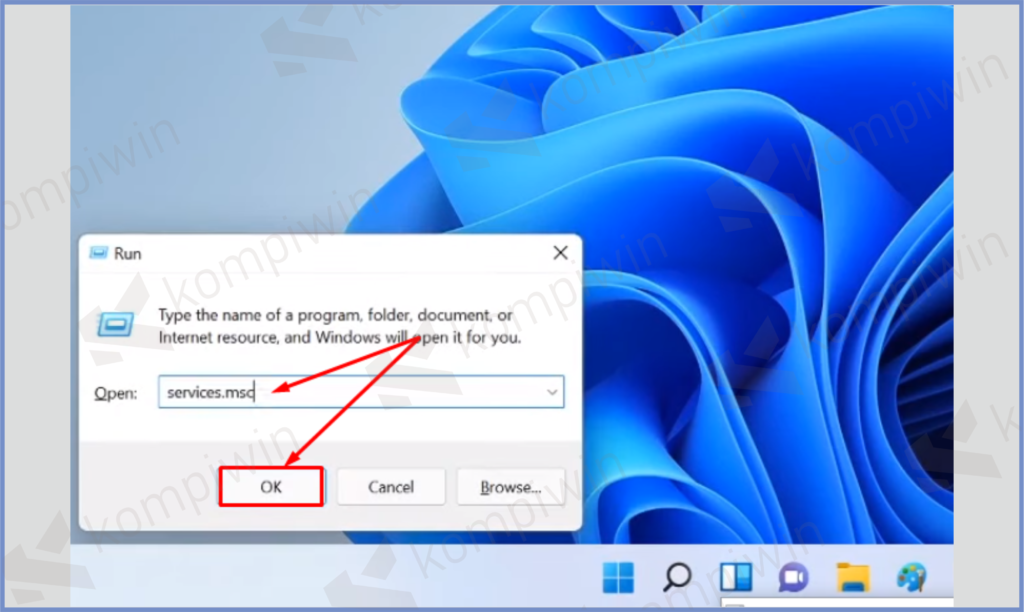Image resolution: width=1024 pixels, height=612 pixels.
Task: Click empty dialog footer left of OK button
Action: (x=150, y=487)
